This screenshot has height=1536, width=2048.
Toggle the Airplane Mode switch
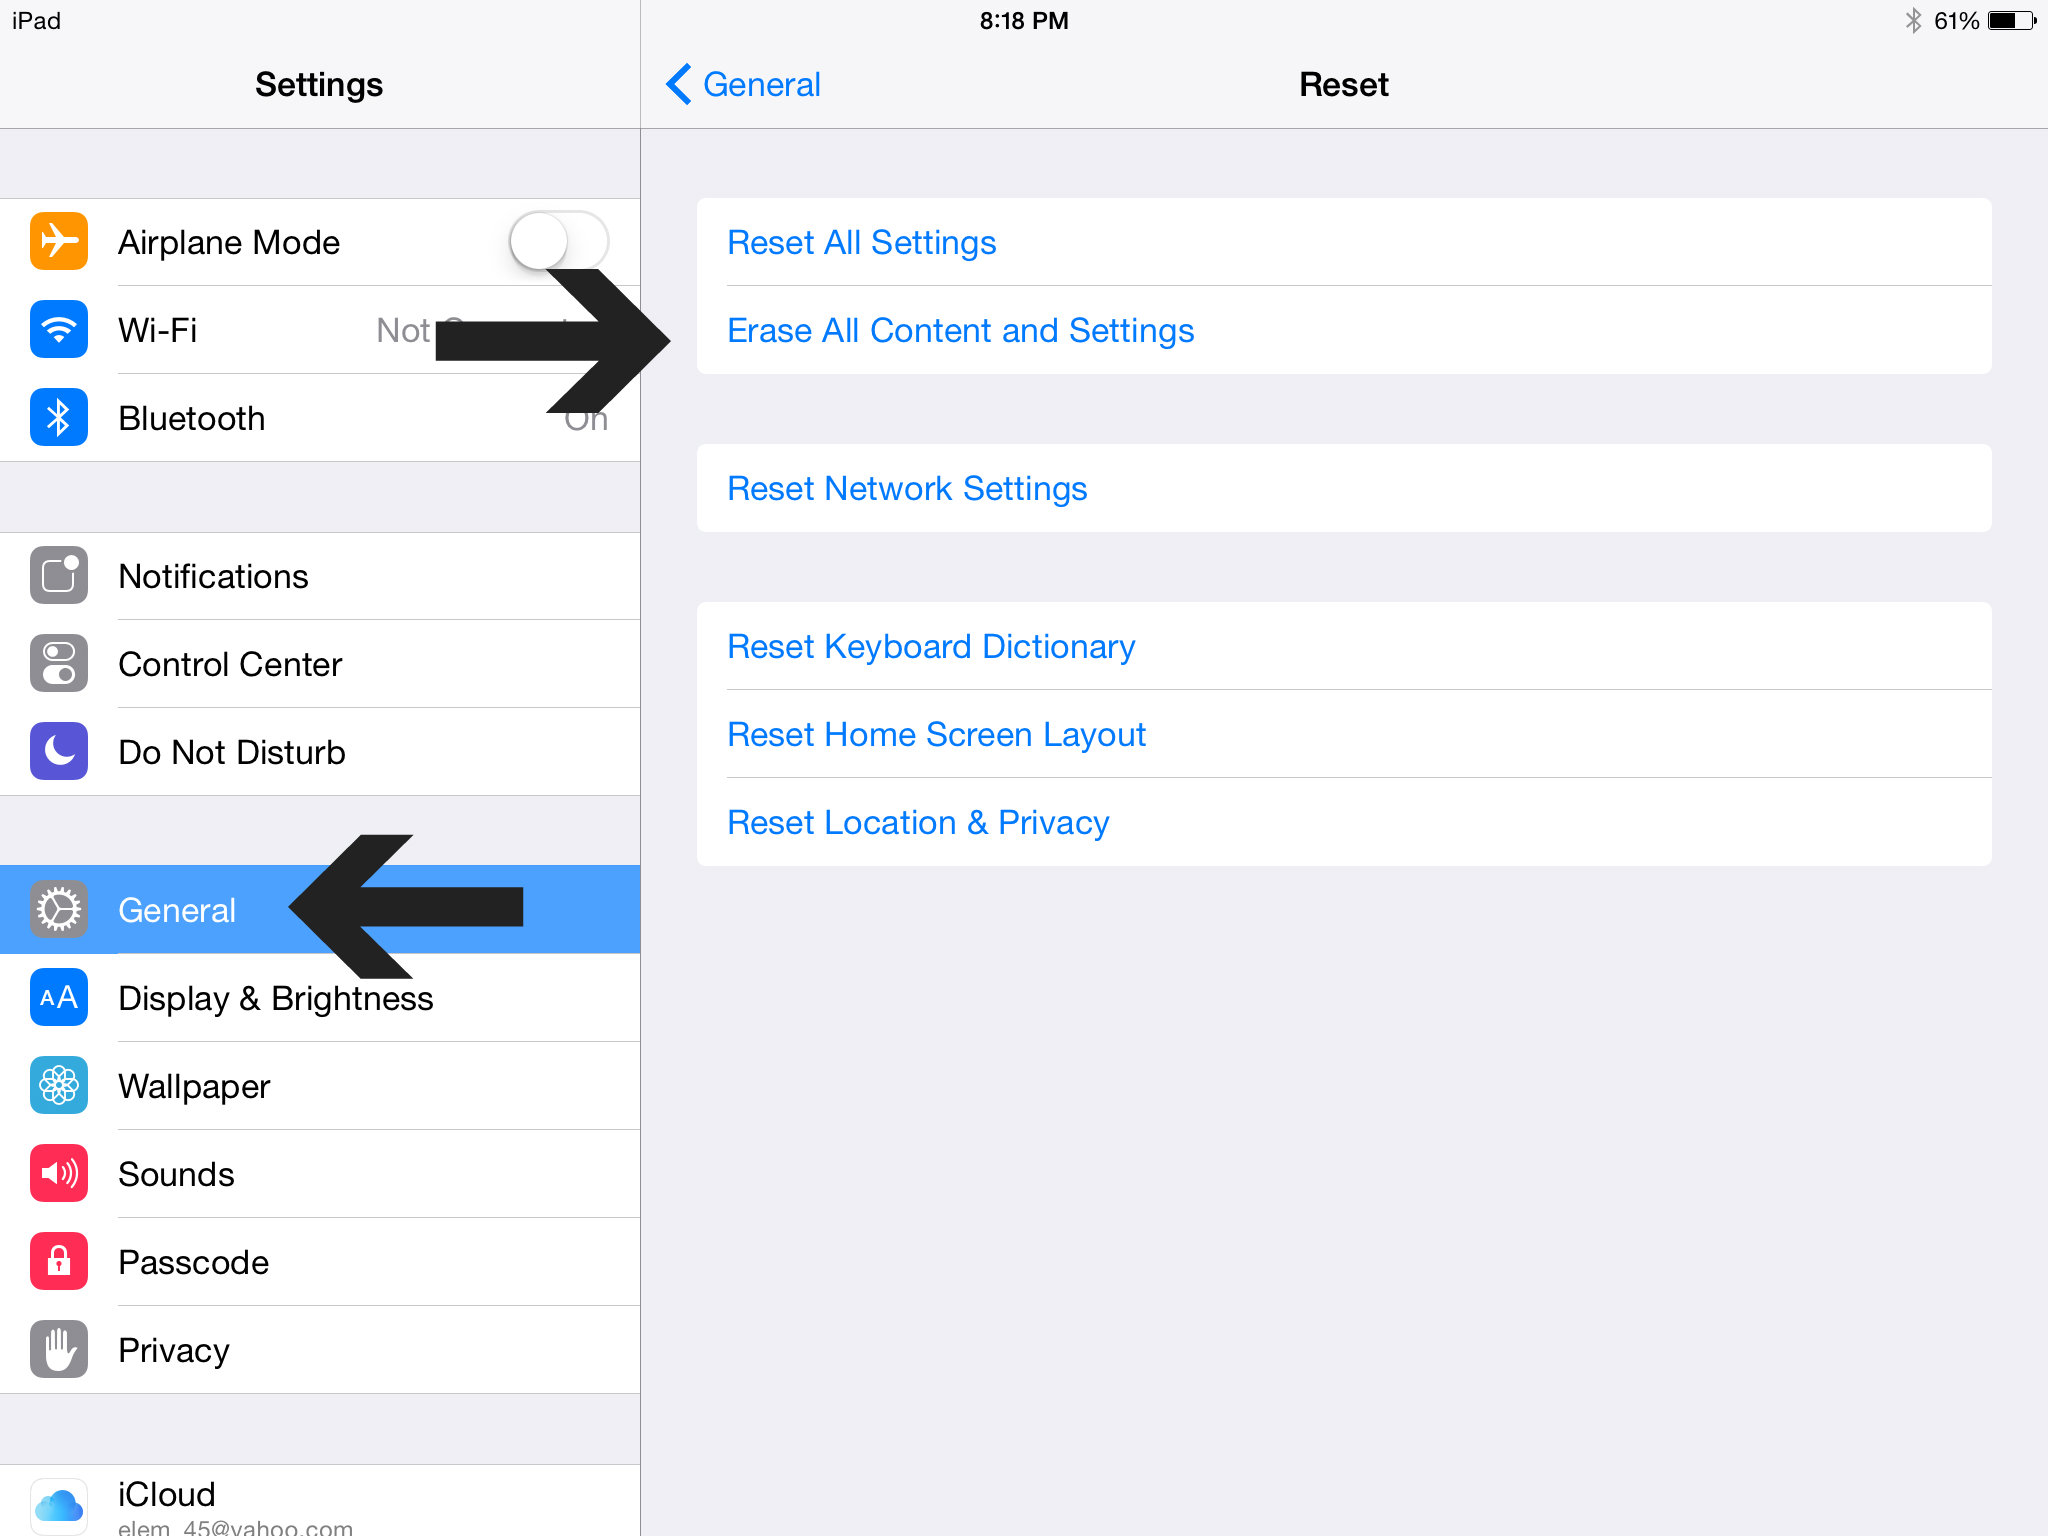[559, 242]
